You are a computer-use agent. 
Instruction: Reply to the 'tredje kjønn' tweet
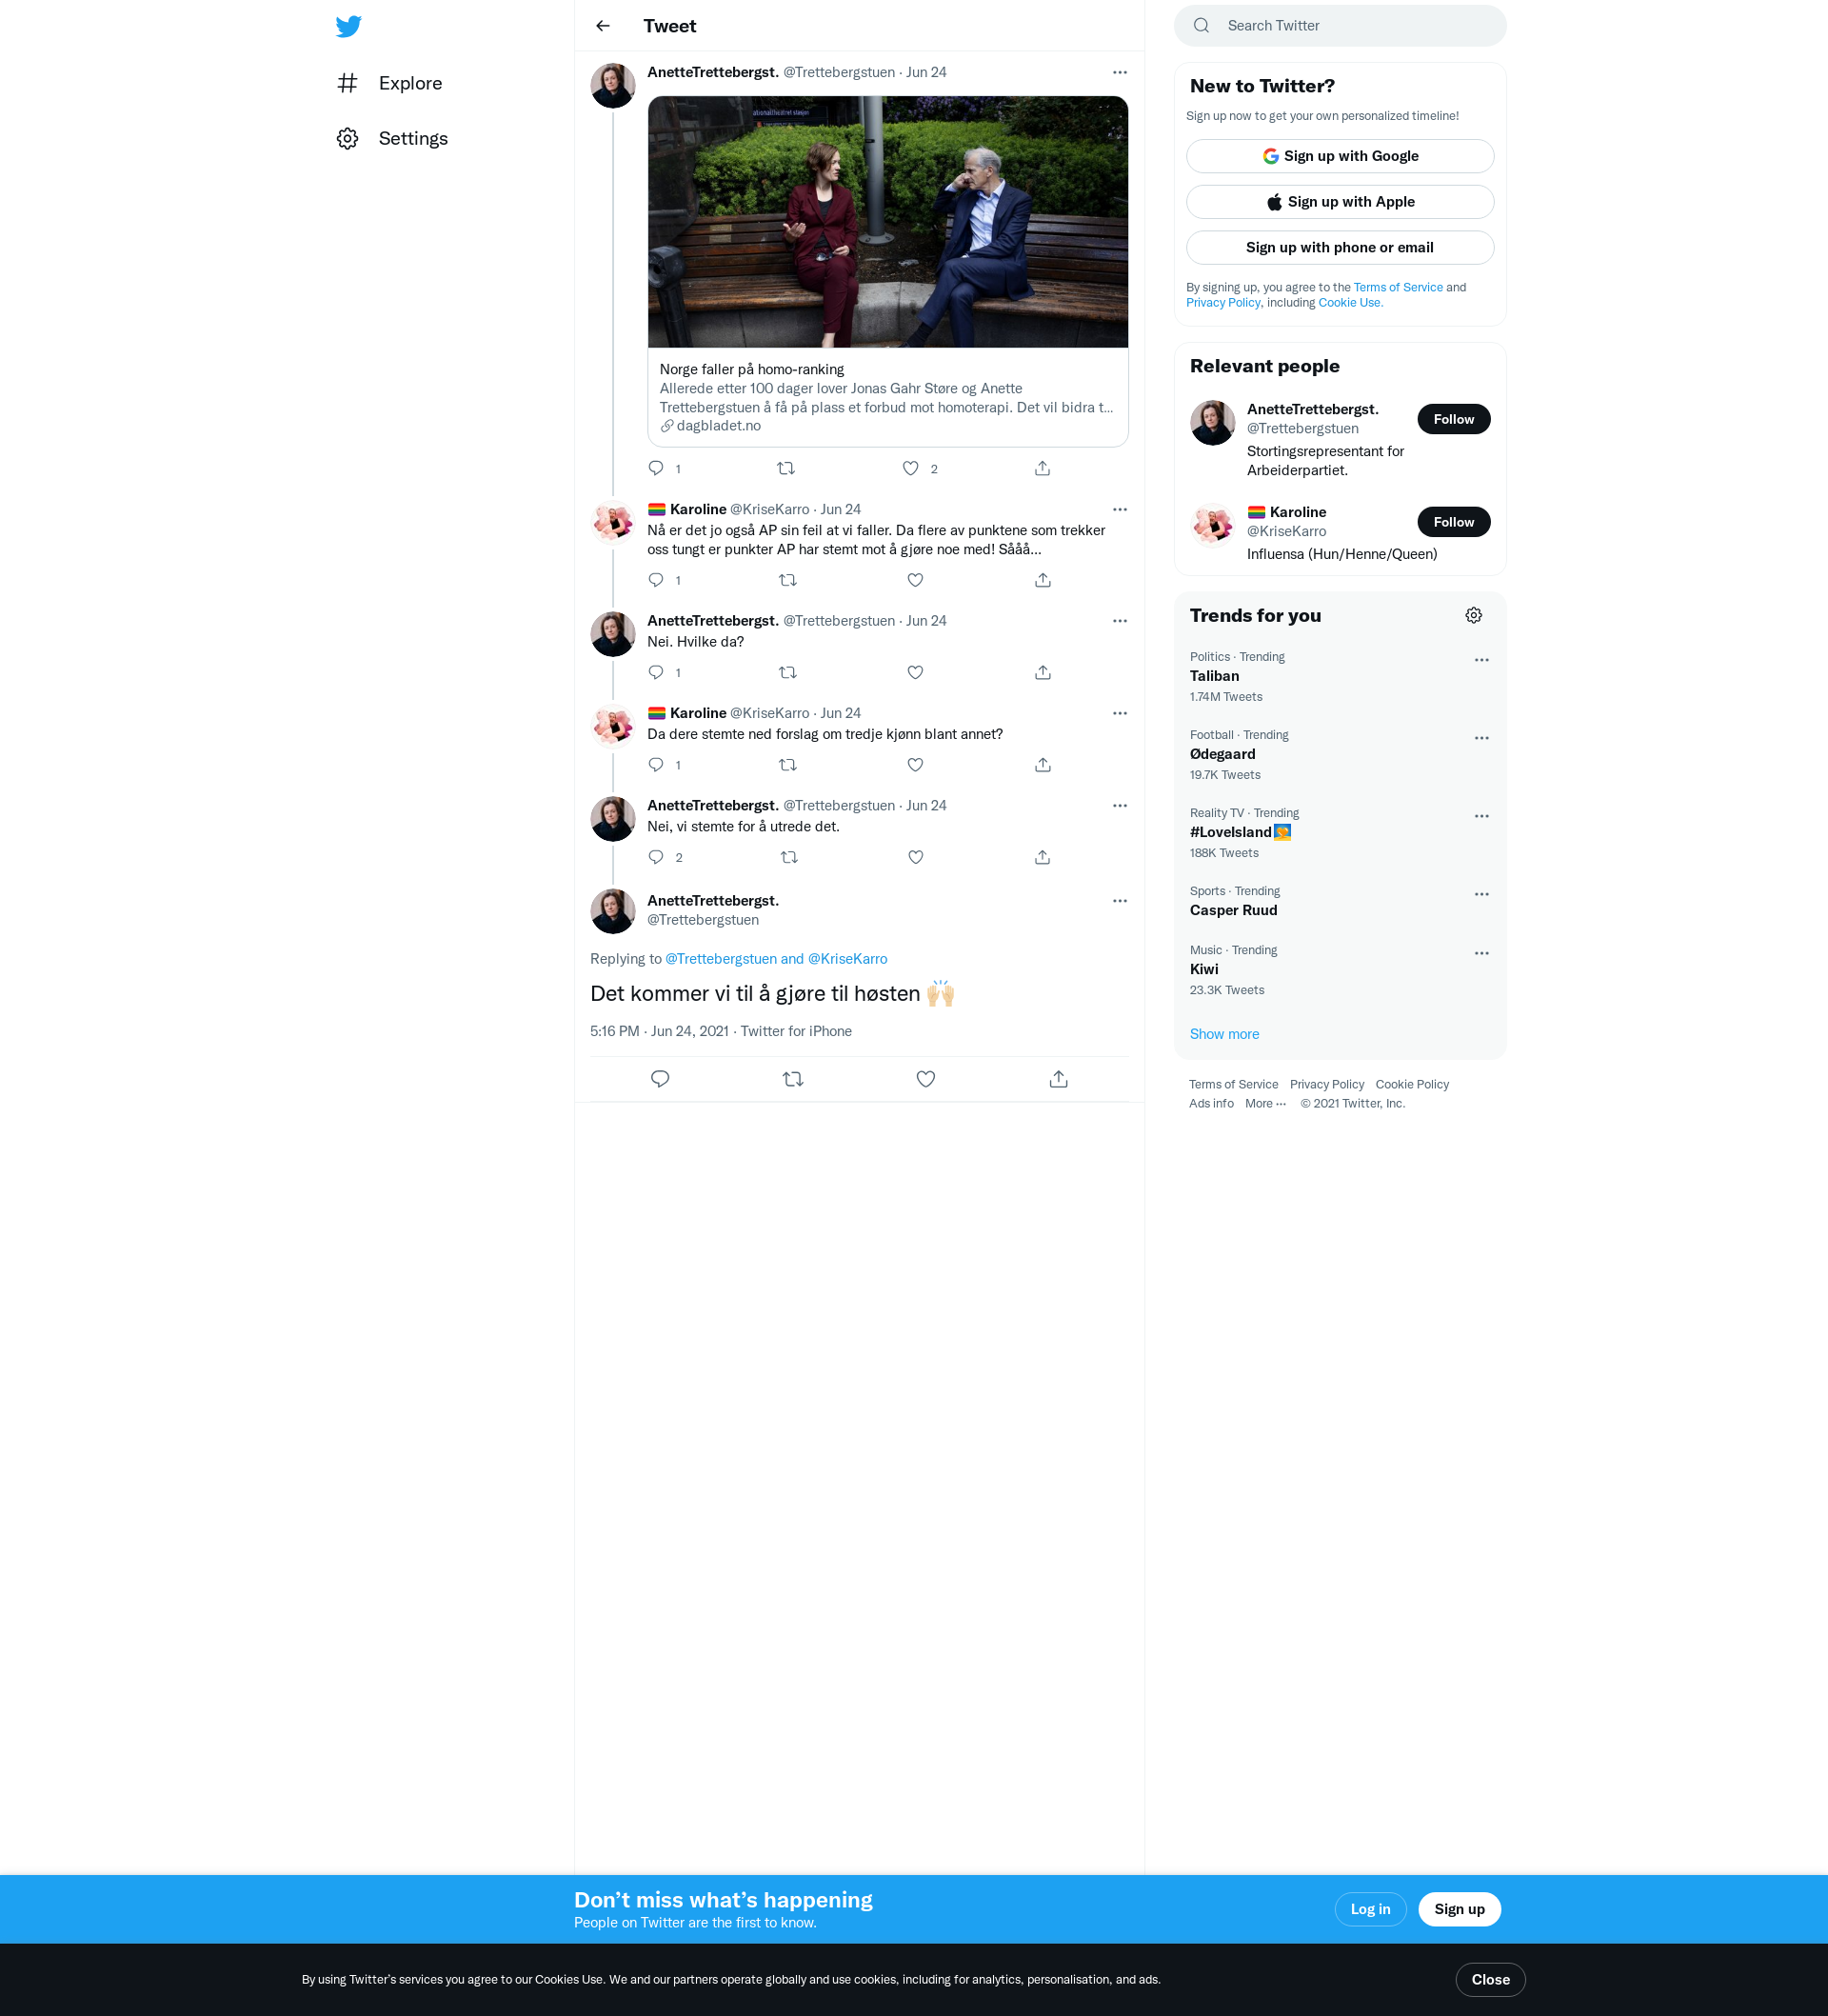click(656, 765)
